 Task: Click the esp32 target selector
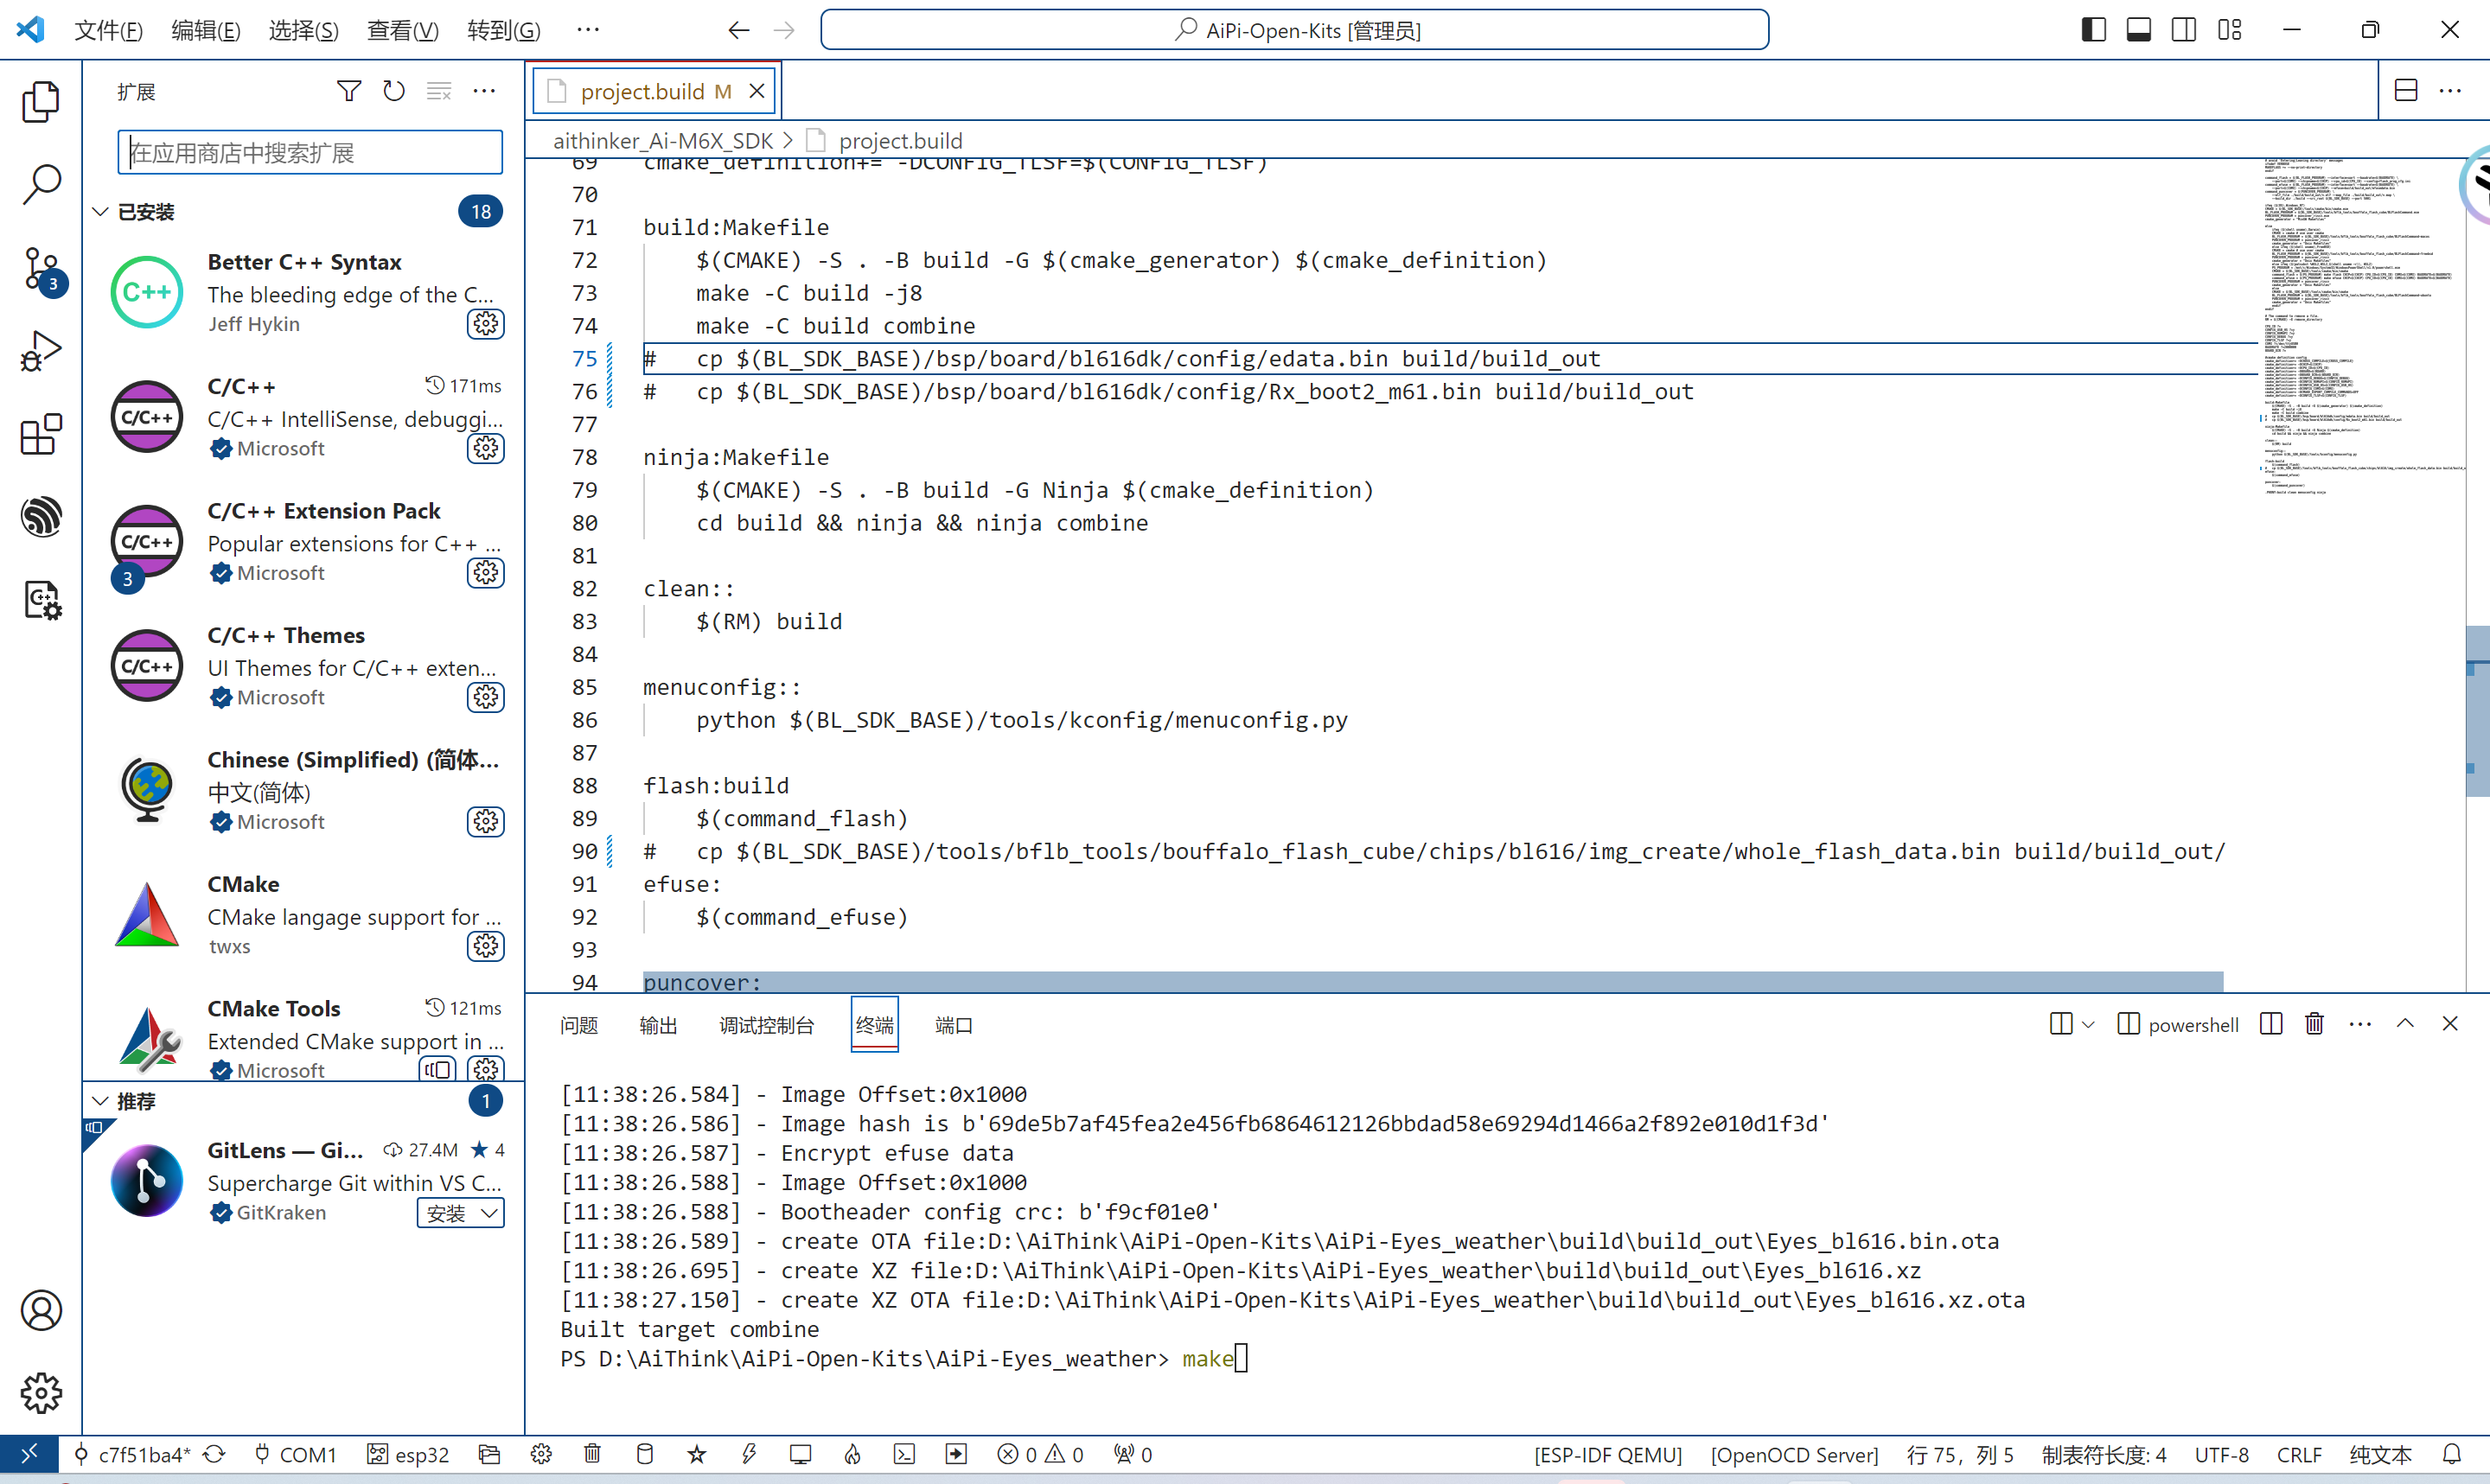pyautogui.click(x=408, y=1454)
